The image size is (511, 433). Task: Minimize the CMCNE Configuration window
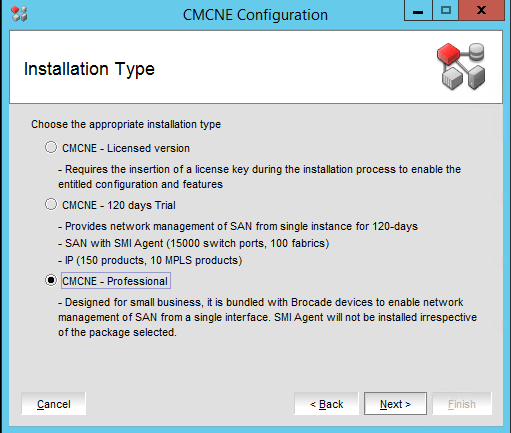point(418,11)
